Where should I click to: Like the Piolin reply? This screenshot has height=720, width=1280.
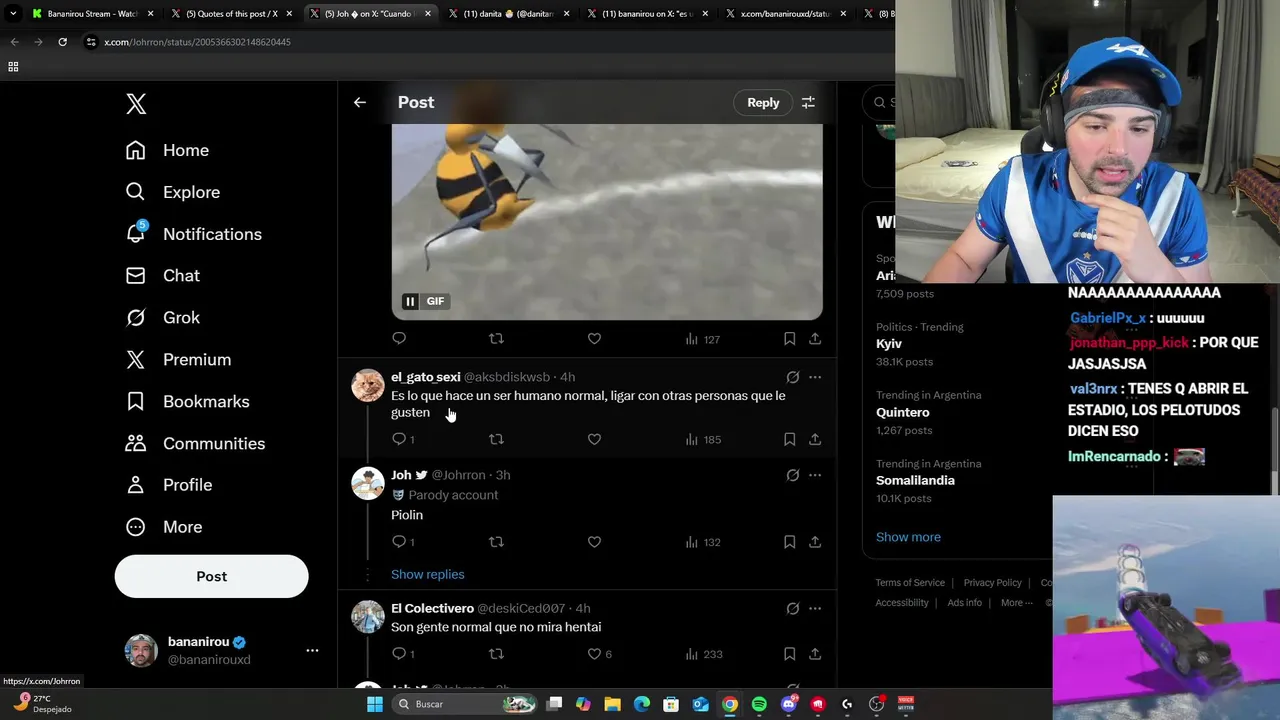(594, 542)
